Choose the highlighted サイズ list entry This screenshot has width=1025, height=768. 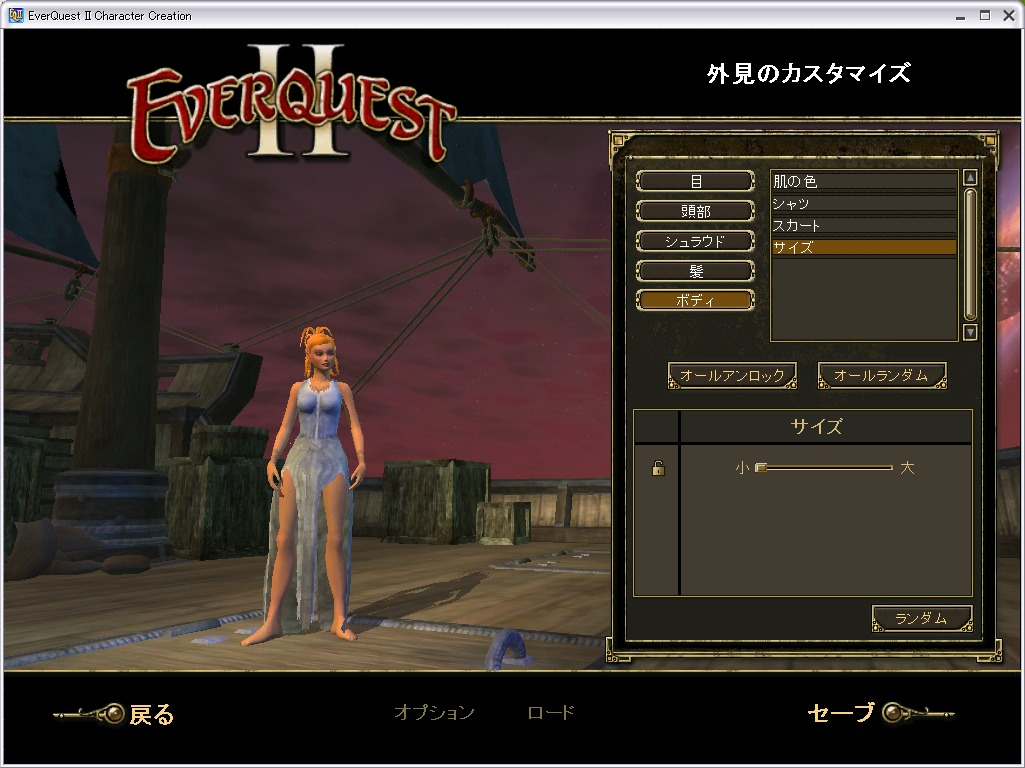click(x=864, y=247)
